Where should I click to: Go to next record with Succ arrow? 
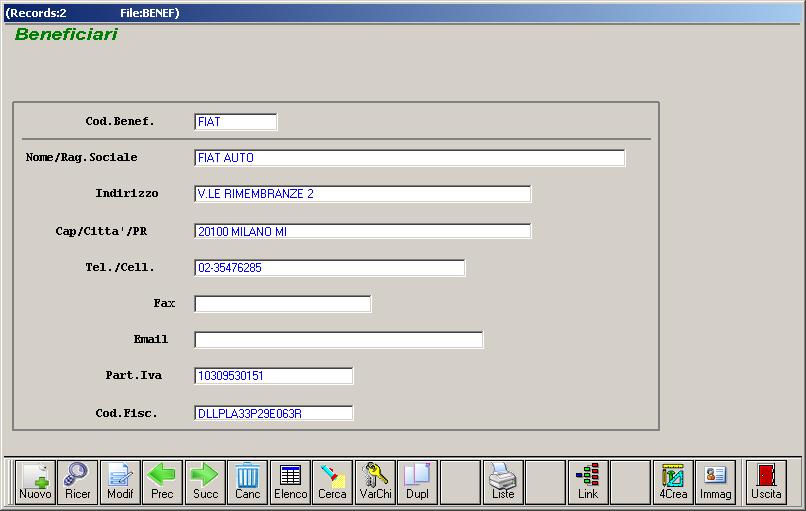205,482
